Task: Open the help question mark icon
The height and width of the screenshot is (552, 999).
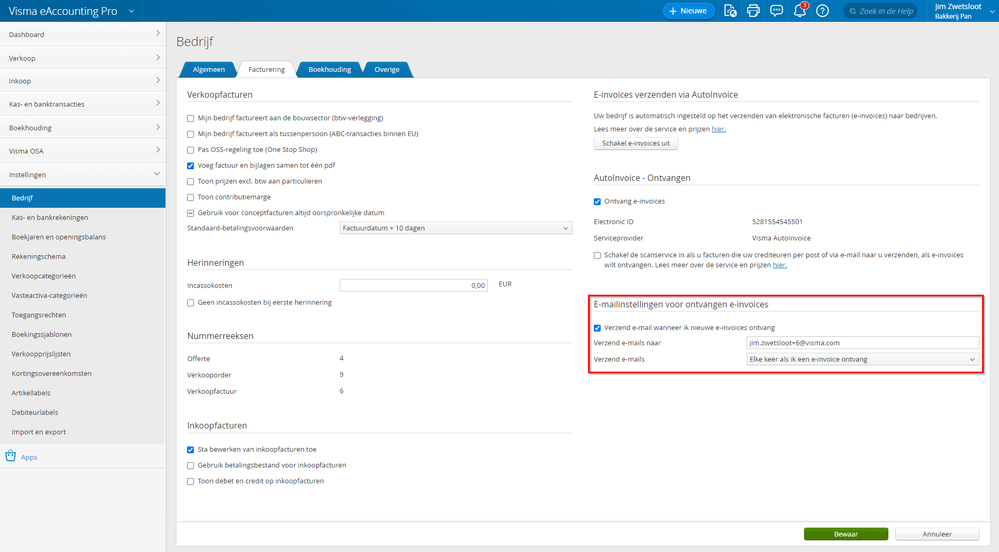Action: coord(823,11)
